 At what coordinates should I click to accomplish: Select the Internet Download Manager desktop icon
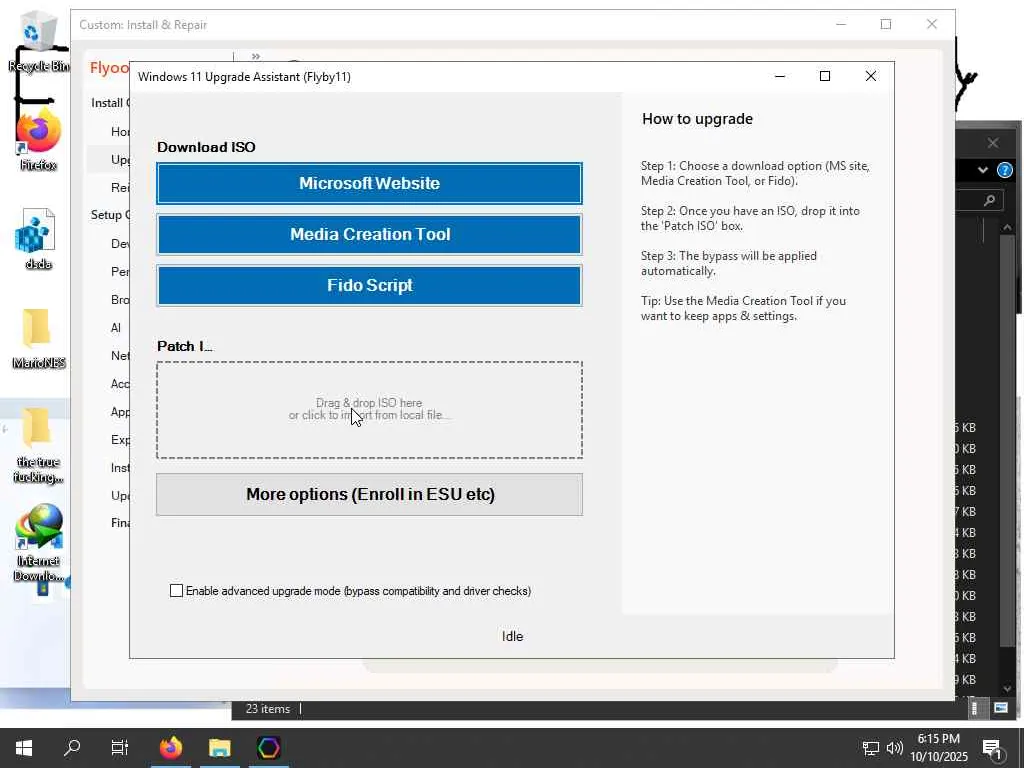click(x=38, y=543)
